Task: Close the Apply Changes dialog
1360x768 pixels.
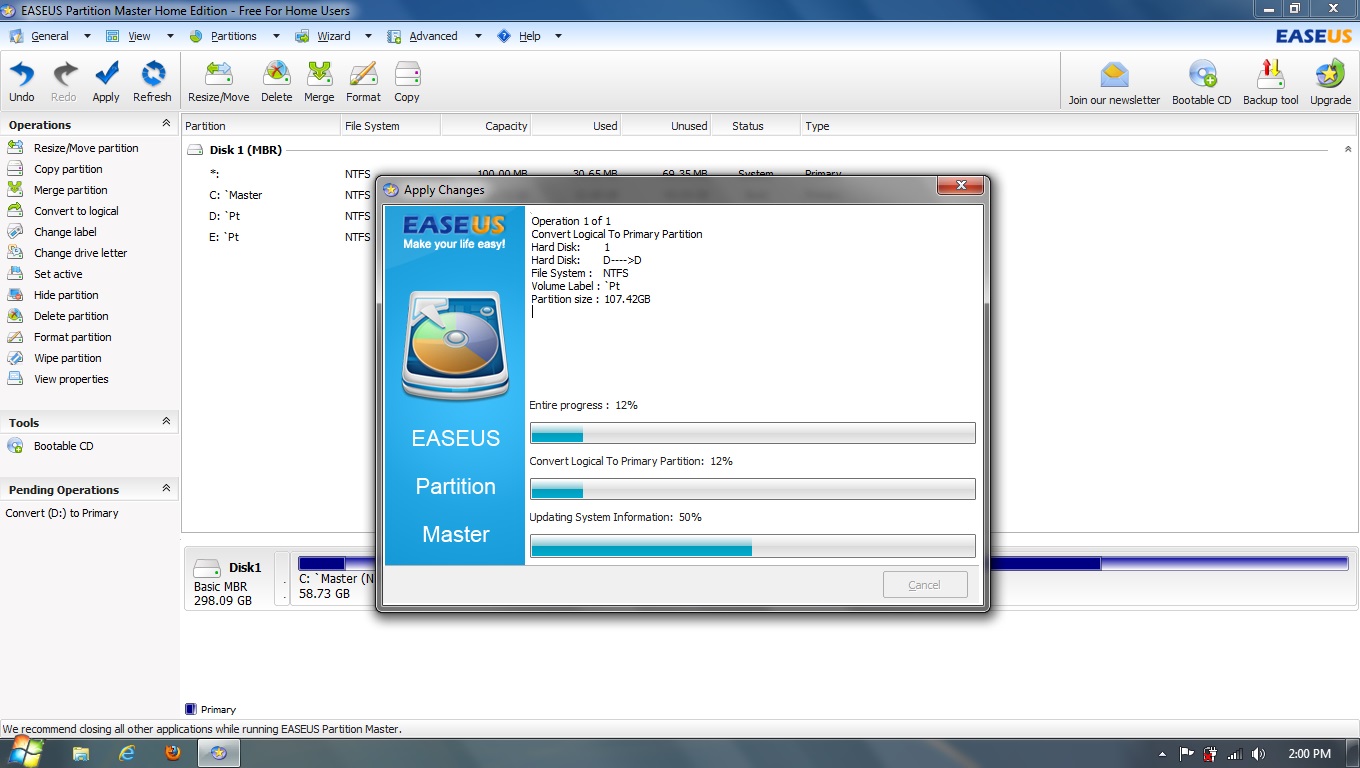Action: 961,186
